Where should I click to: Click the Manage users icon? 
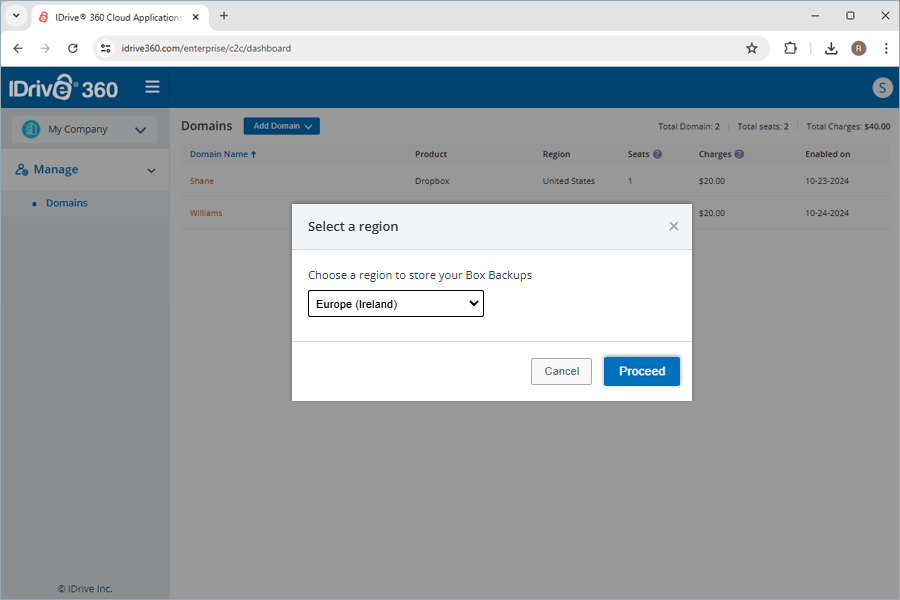point(22,170)
